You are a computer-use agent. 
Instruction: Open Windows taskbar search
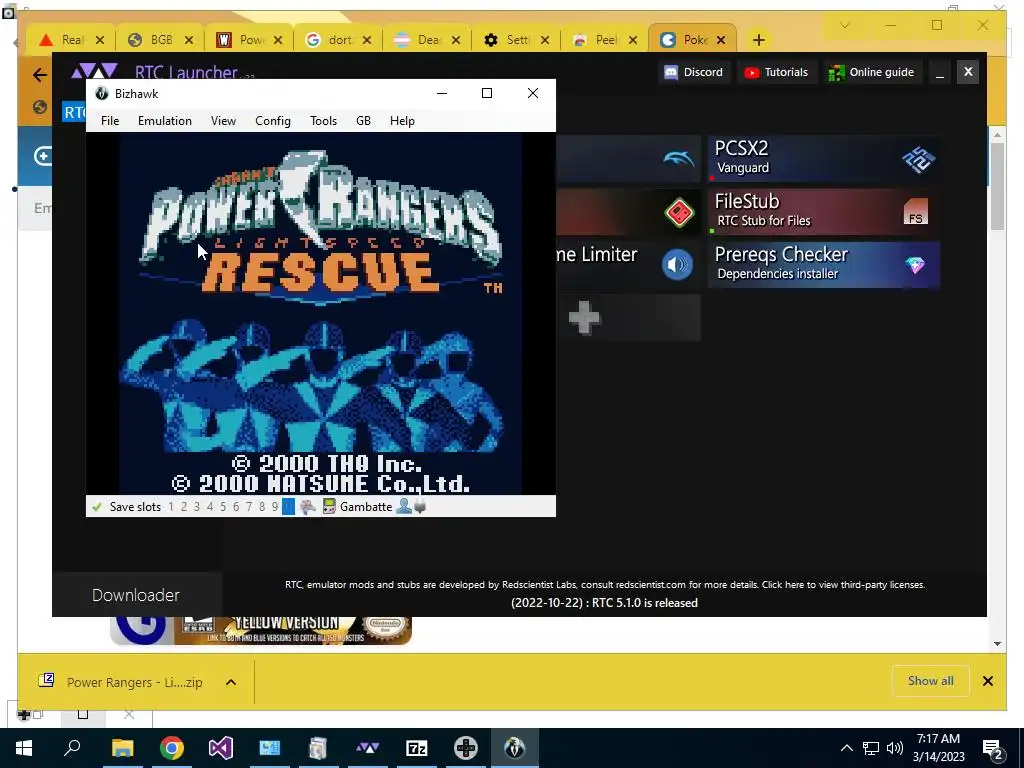(72, 748)
